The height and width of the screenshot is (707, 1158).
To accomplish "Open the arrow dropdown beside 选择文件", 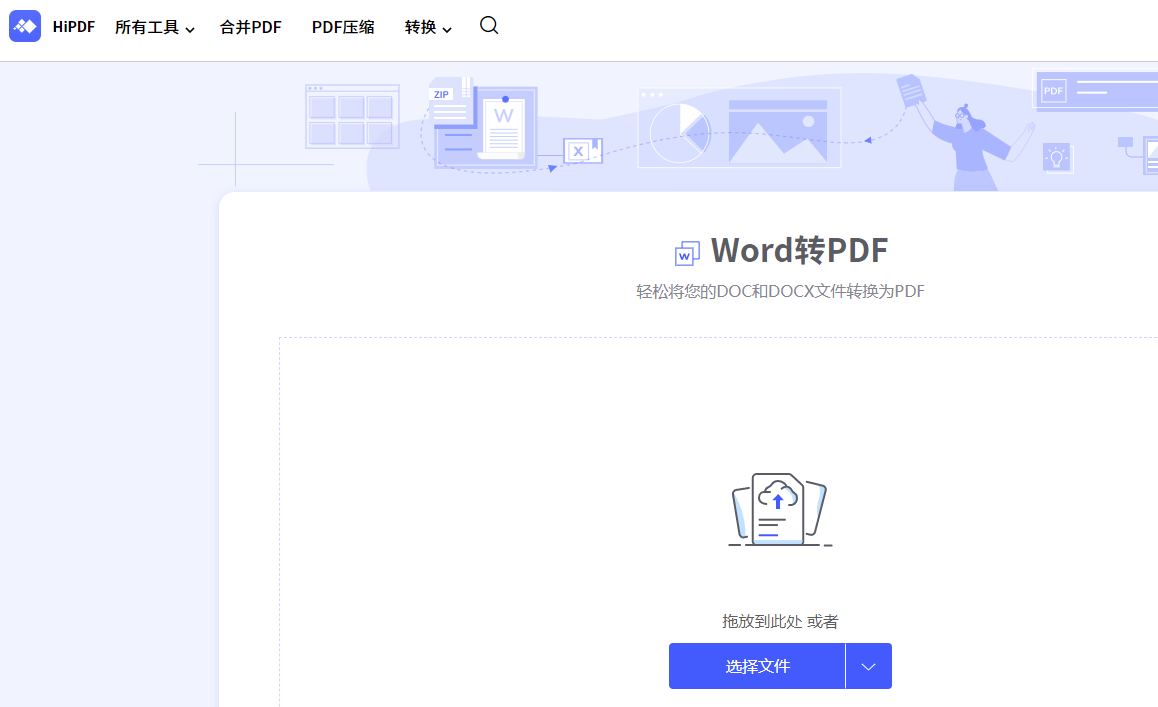I will pos(868,666).
